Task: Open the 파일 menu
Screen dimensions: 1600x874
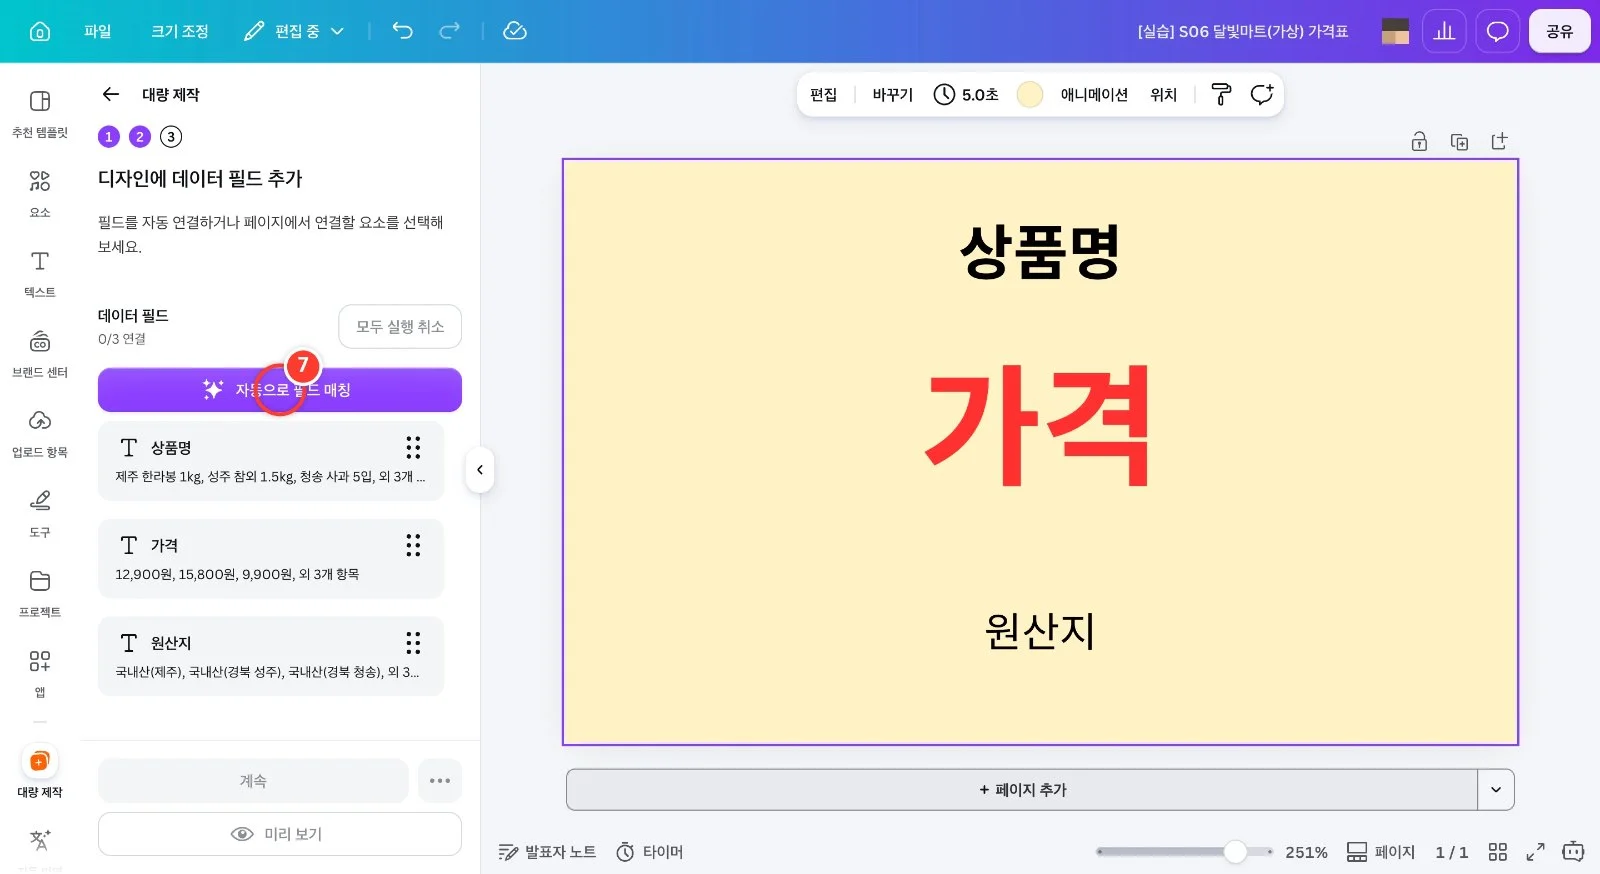Action: tap(98, 31)
